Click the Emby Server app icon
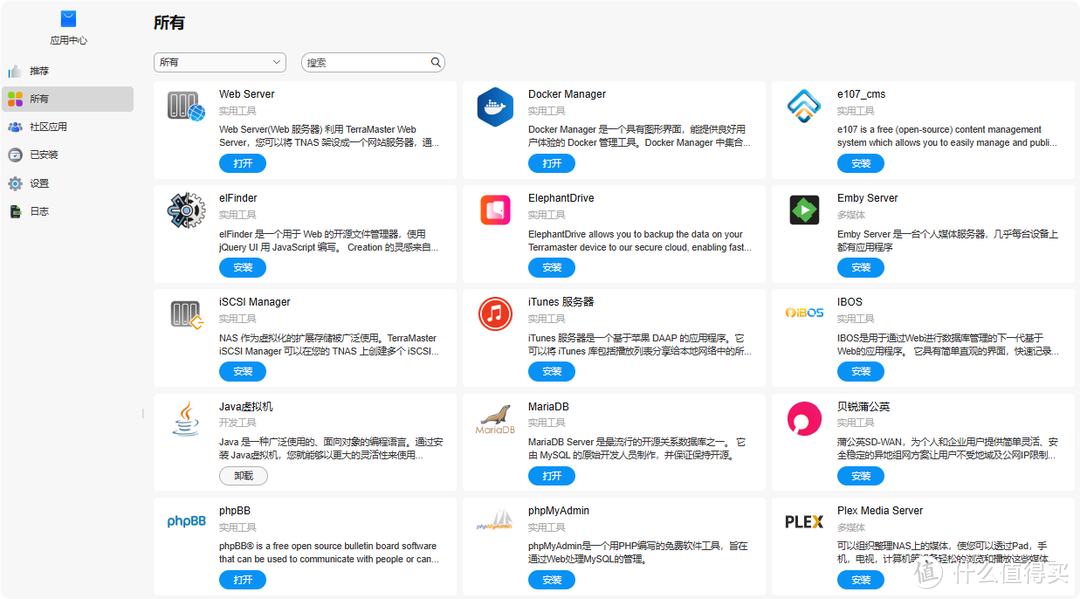The image size is (1080, 599). [804, 210]
